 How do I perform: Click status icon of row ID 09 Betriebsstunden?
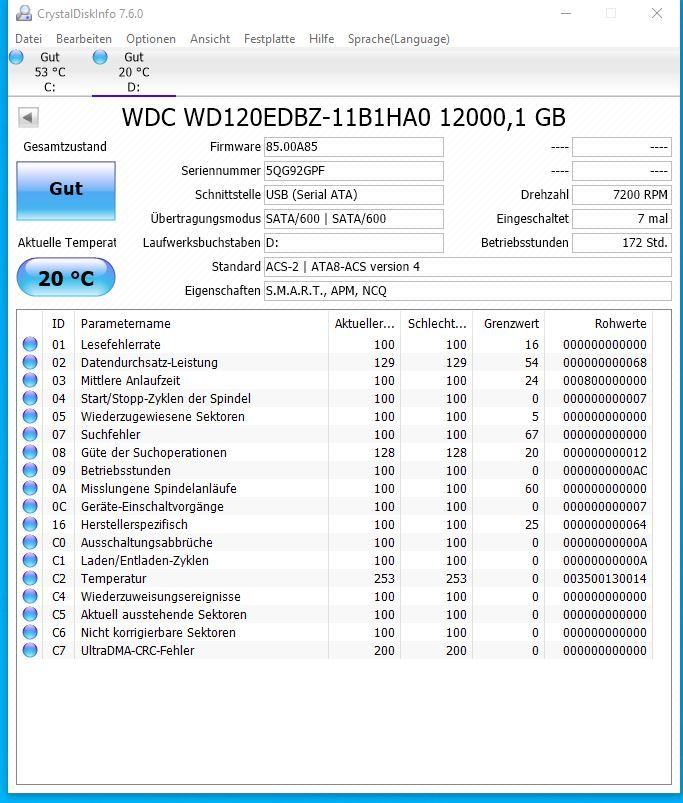30,470
